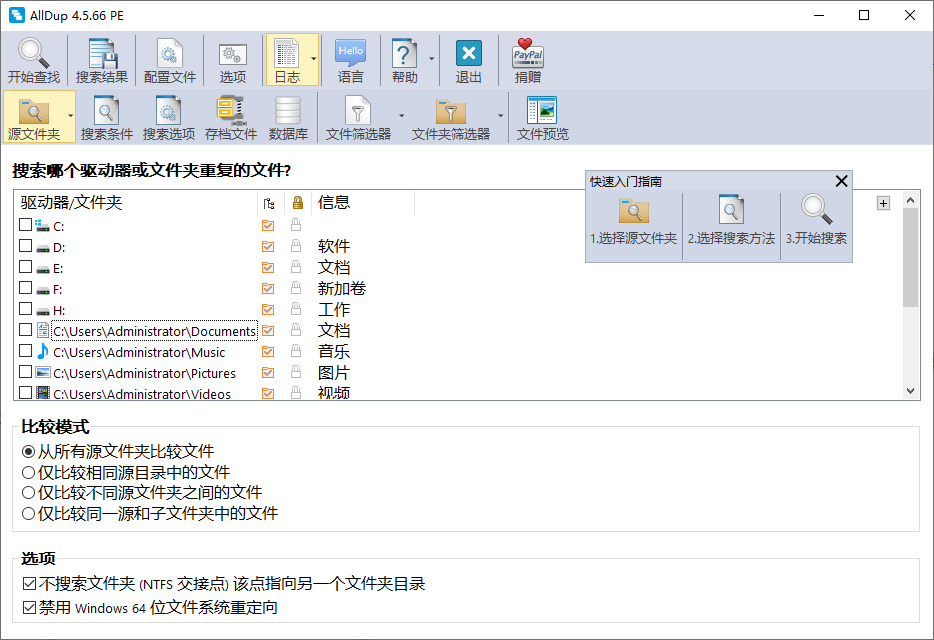934x640 pixels.
Task: Select the 源文件夹 tab icon
Action: [x=34, y=117]
